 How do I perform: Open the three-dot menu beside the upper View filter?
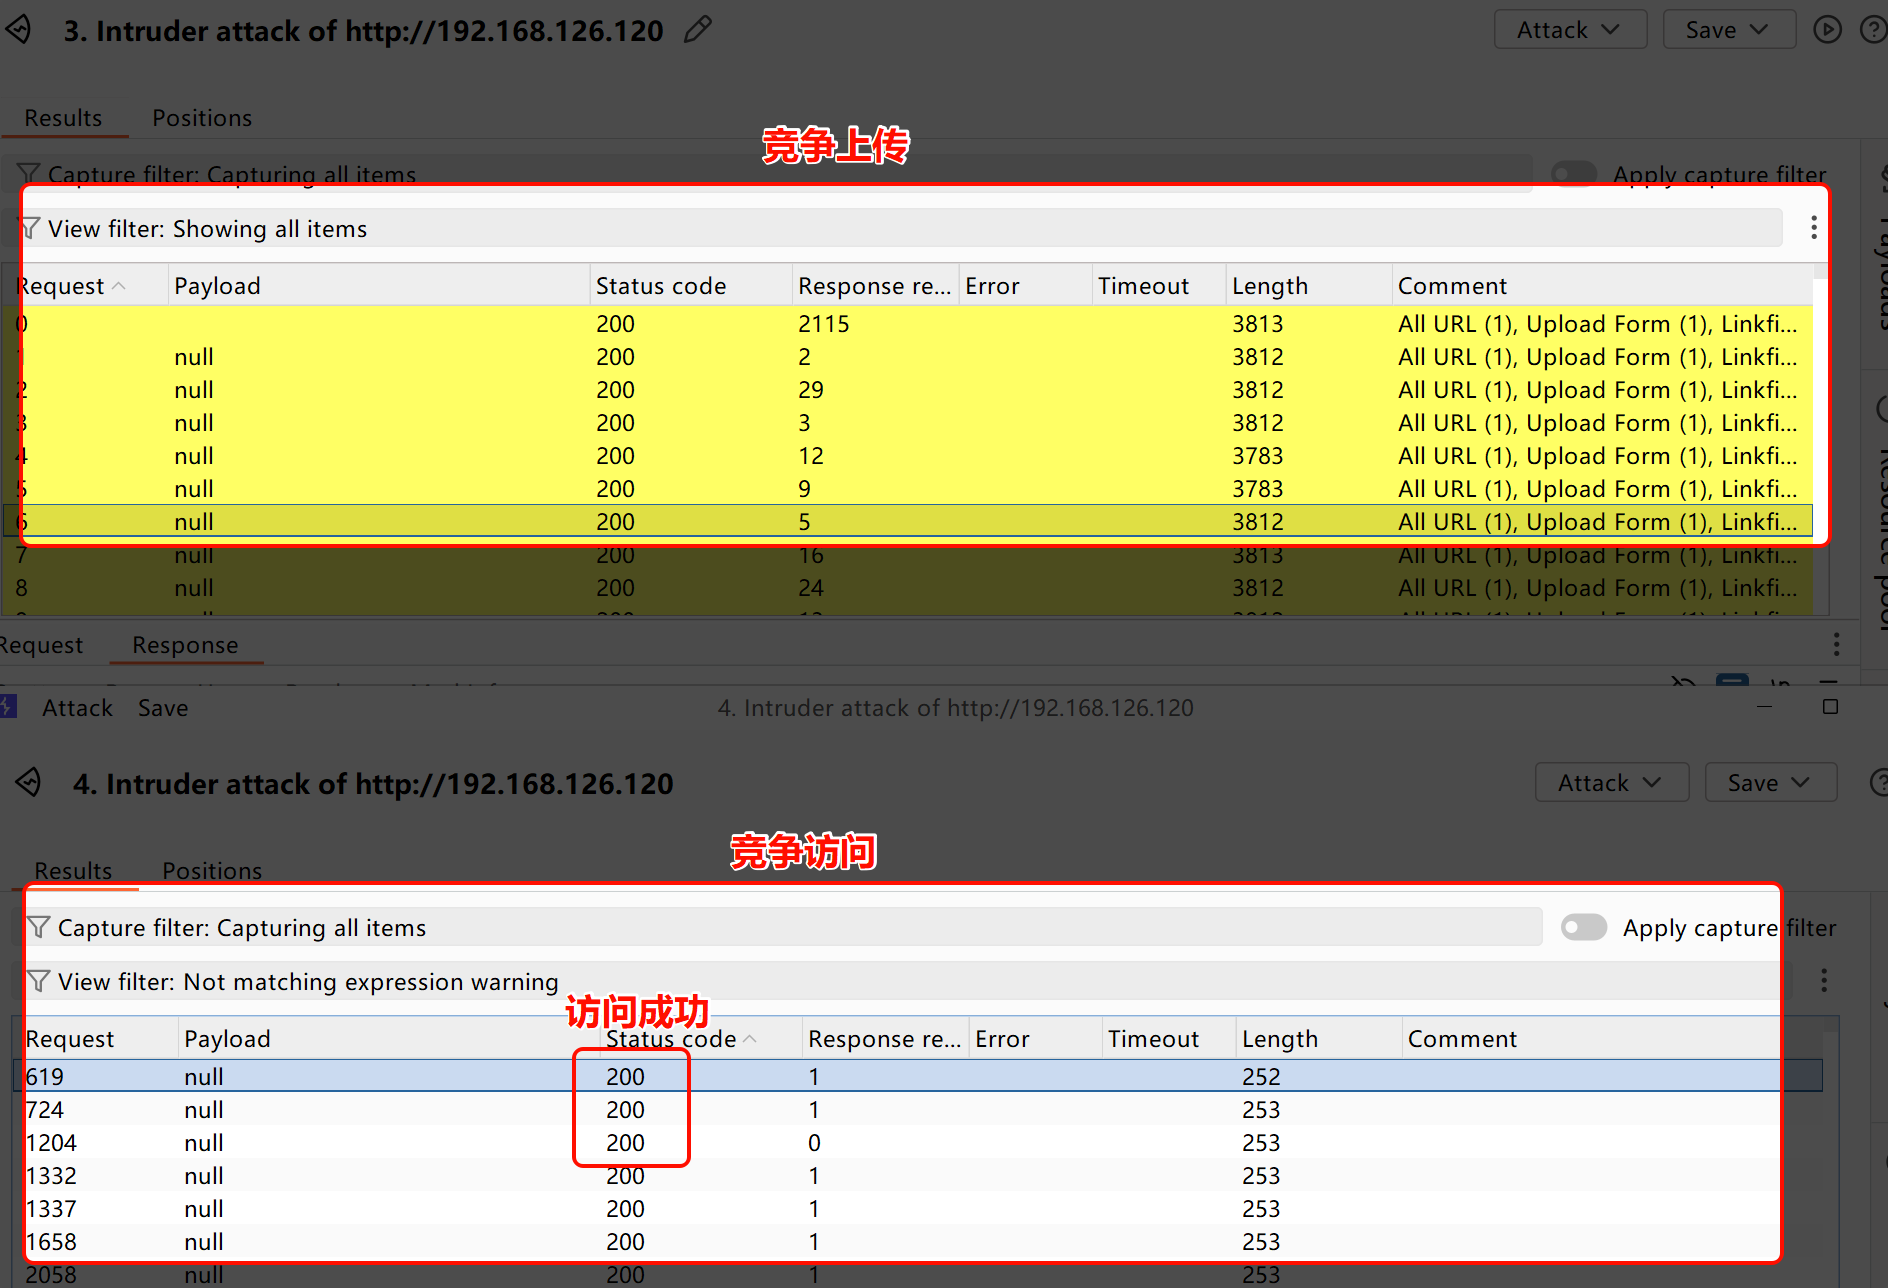tap(1813, 228)
